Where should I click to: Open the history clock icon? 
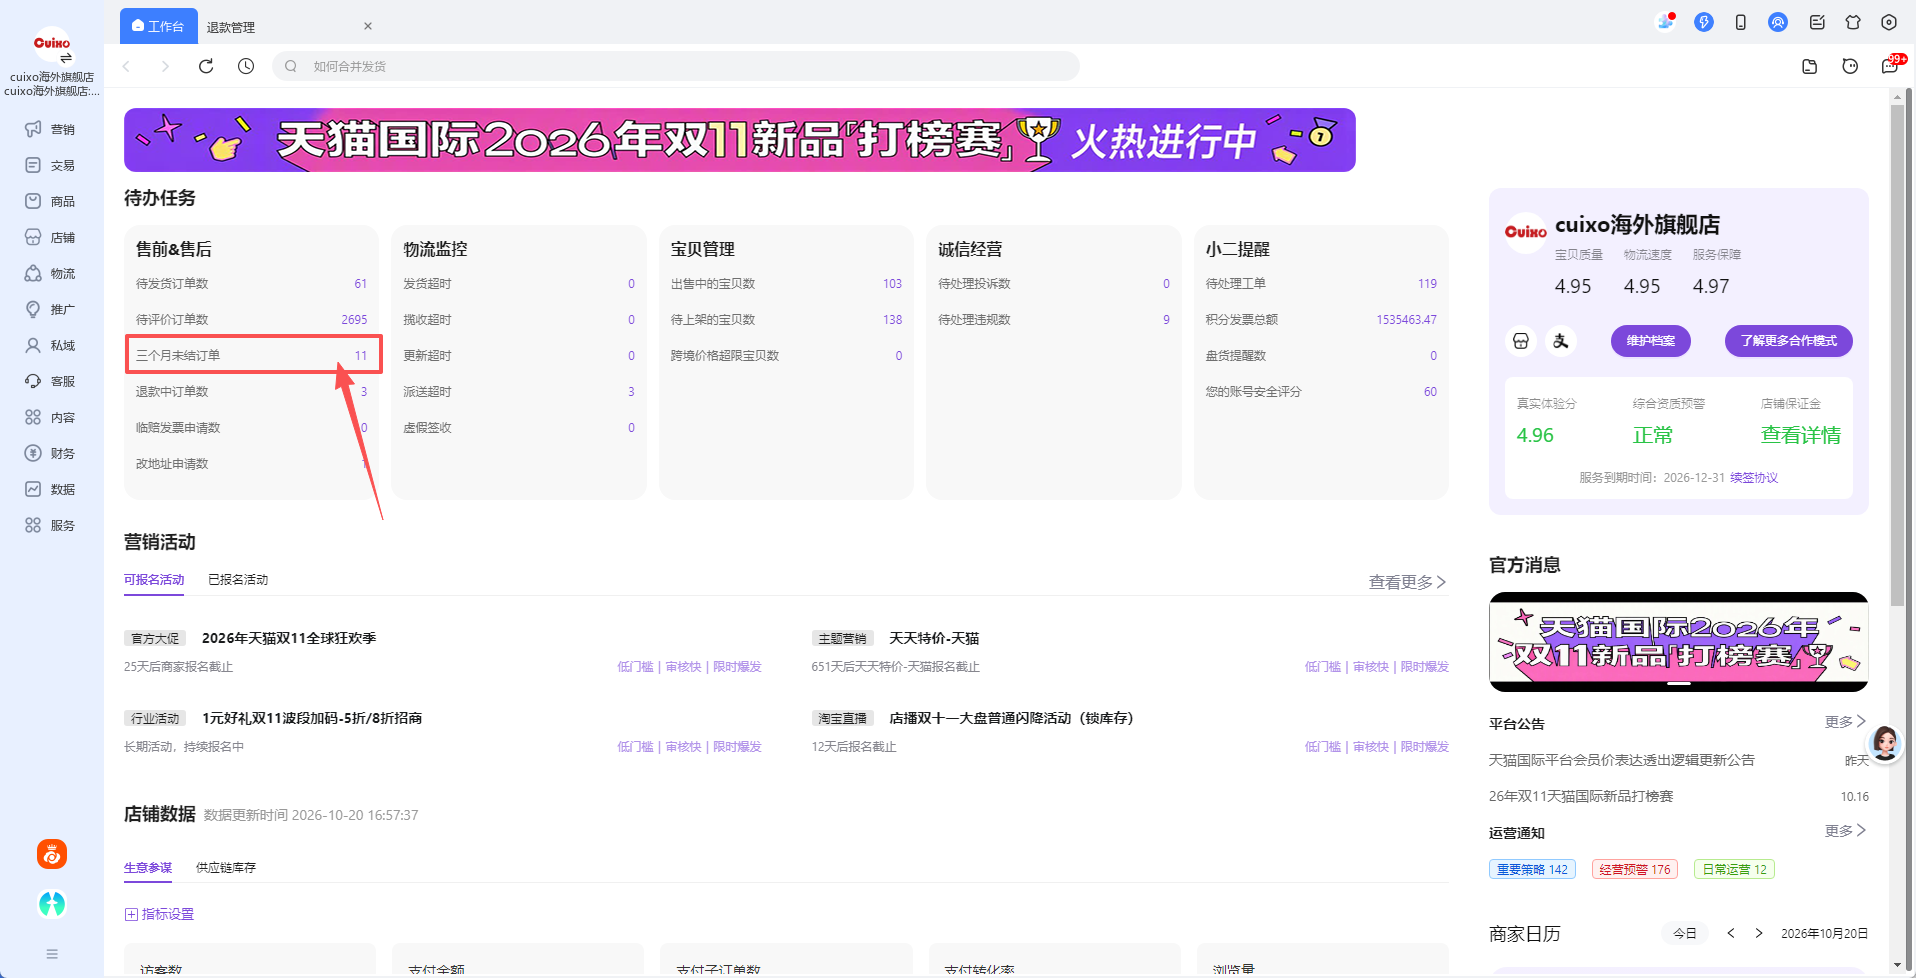(x=246, y=66)
